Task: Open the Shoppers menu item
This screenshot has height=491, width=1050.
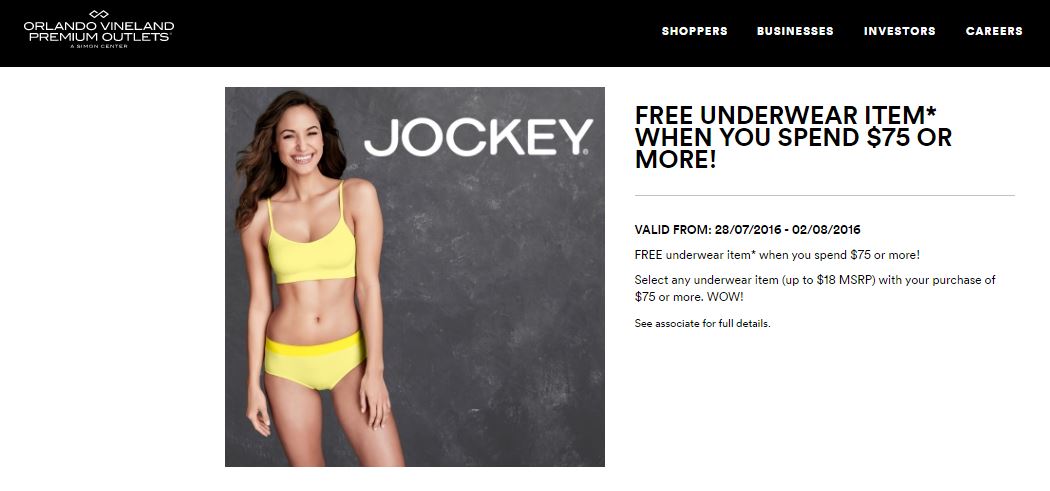Action: (x=694, y=31)
